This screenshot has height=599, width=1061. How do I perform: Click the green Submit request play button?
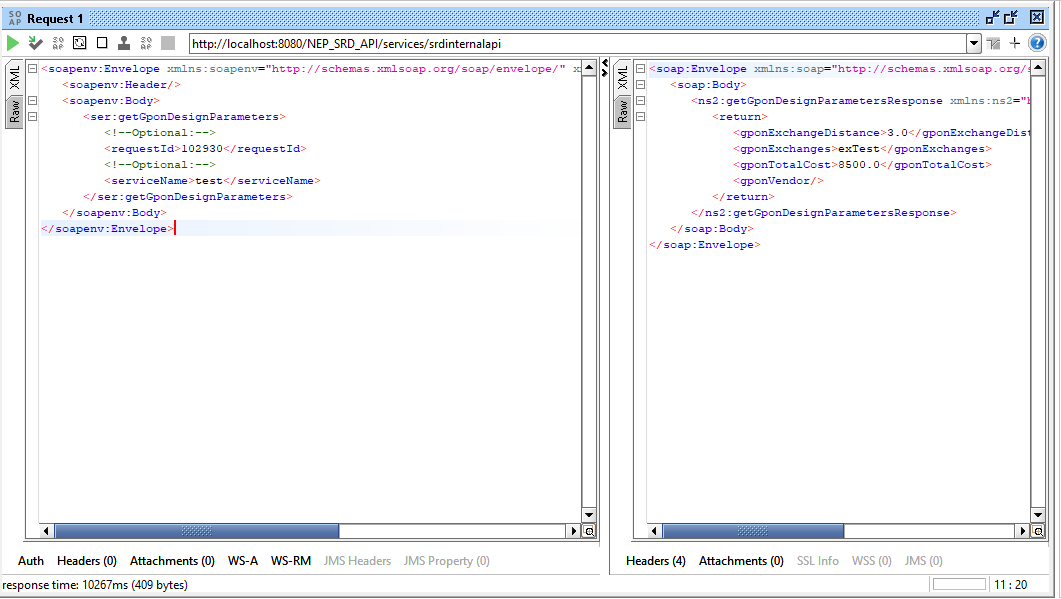pyautogui.click(x=13, y=43)
